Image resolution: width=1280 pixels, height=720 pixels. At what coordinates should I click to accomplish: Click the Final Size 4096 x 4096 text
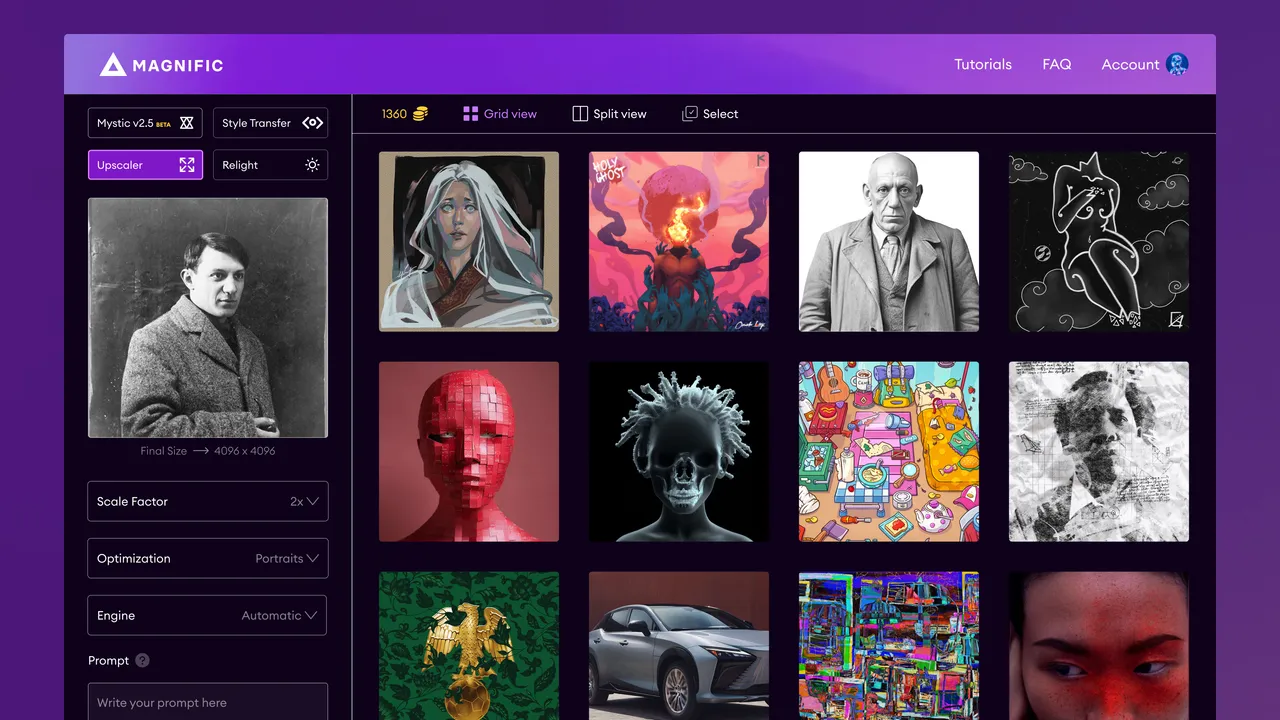(208, 451)
